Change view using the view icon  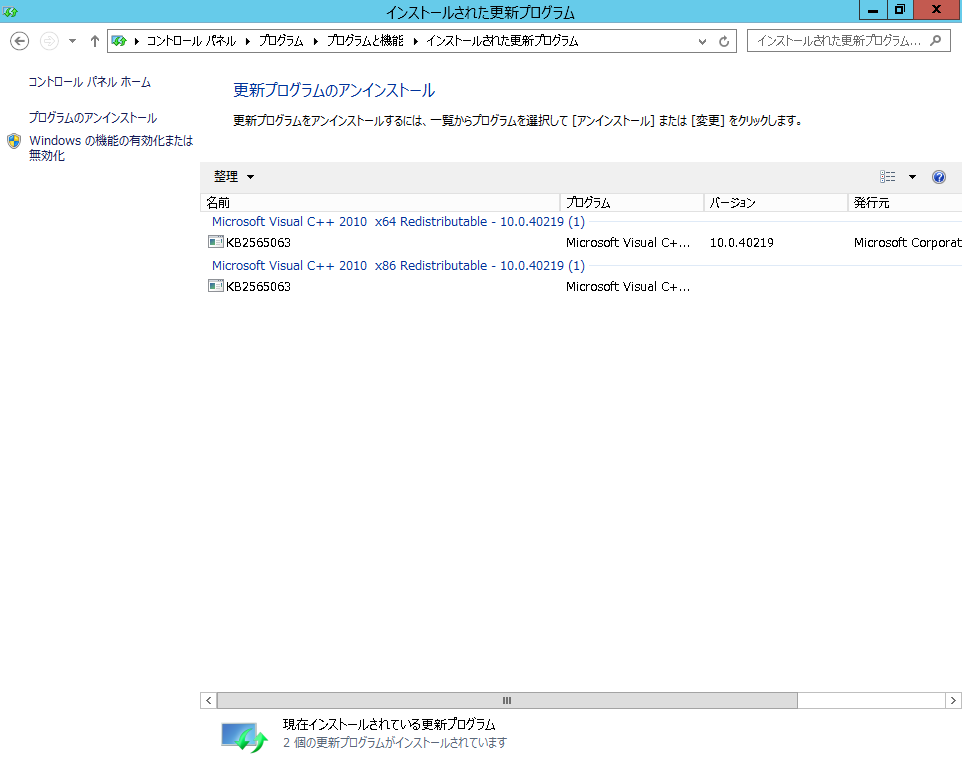887,177
